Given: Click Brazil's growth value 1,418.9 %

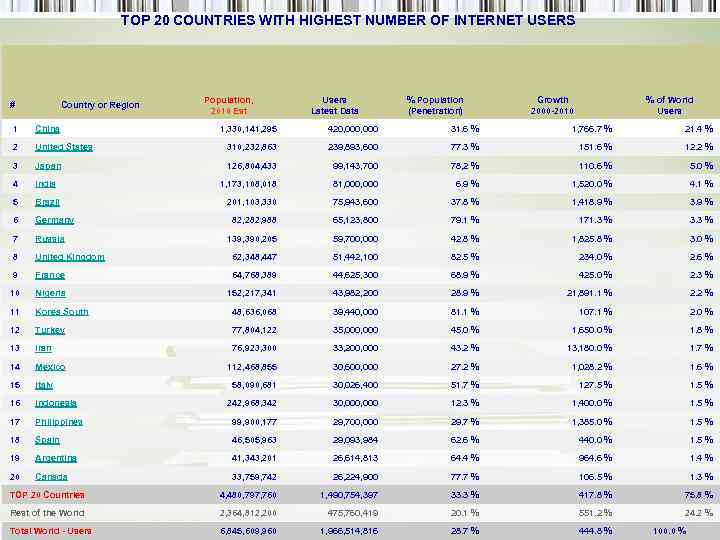Looking at the screenshot, I should 592,202.
